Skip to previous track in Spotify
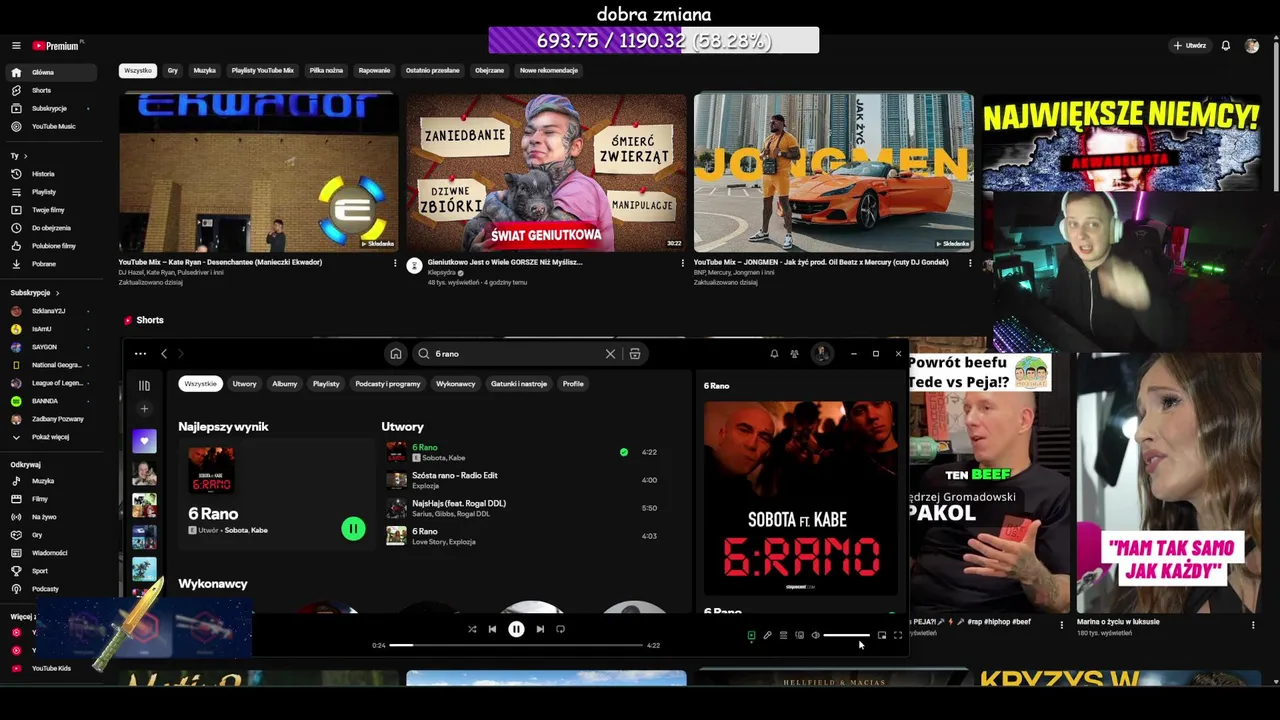 click(492, 629)
